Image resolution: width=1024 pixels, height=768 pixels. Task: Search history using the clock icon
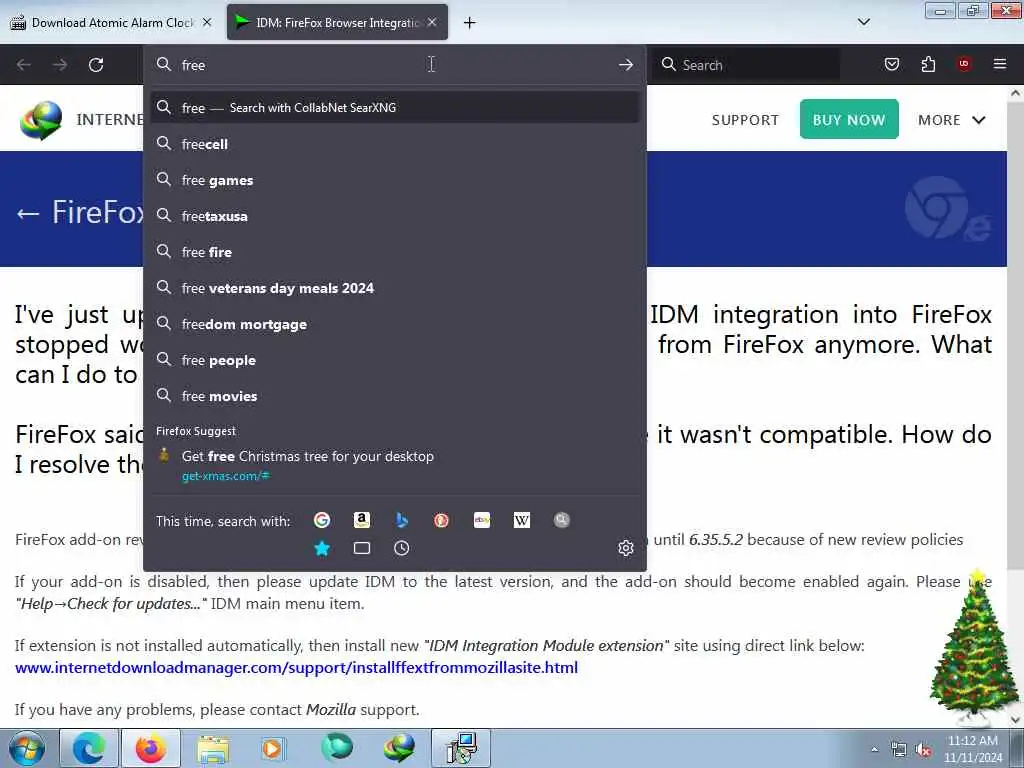402,548
